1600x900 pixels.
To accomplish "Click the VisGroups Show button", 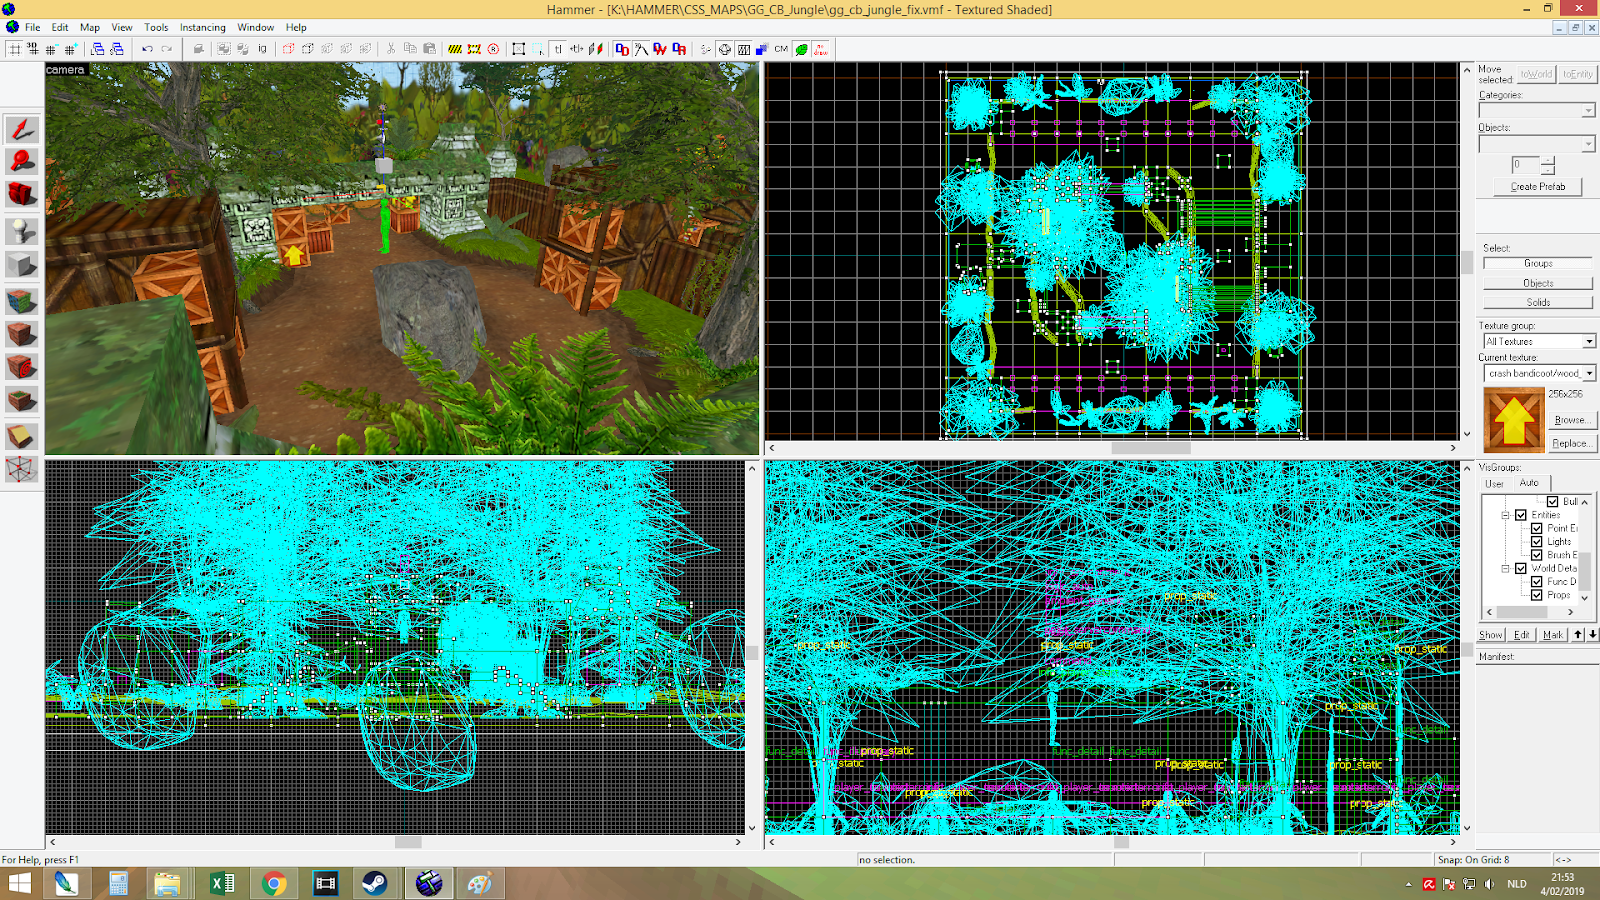I will [x=1491, y=635].
